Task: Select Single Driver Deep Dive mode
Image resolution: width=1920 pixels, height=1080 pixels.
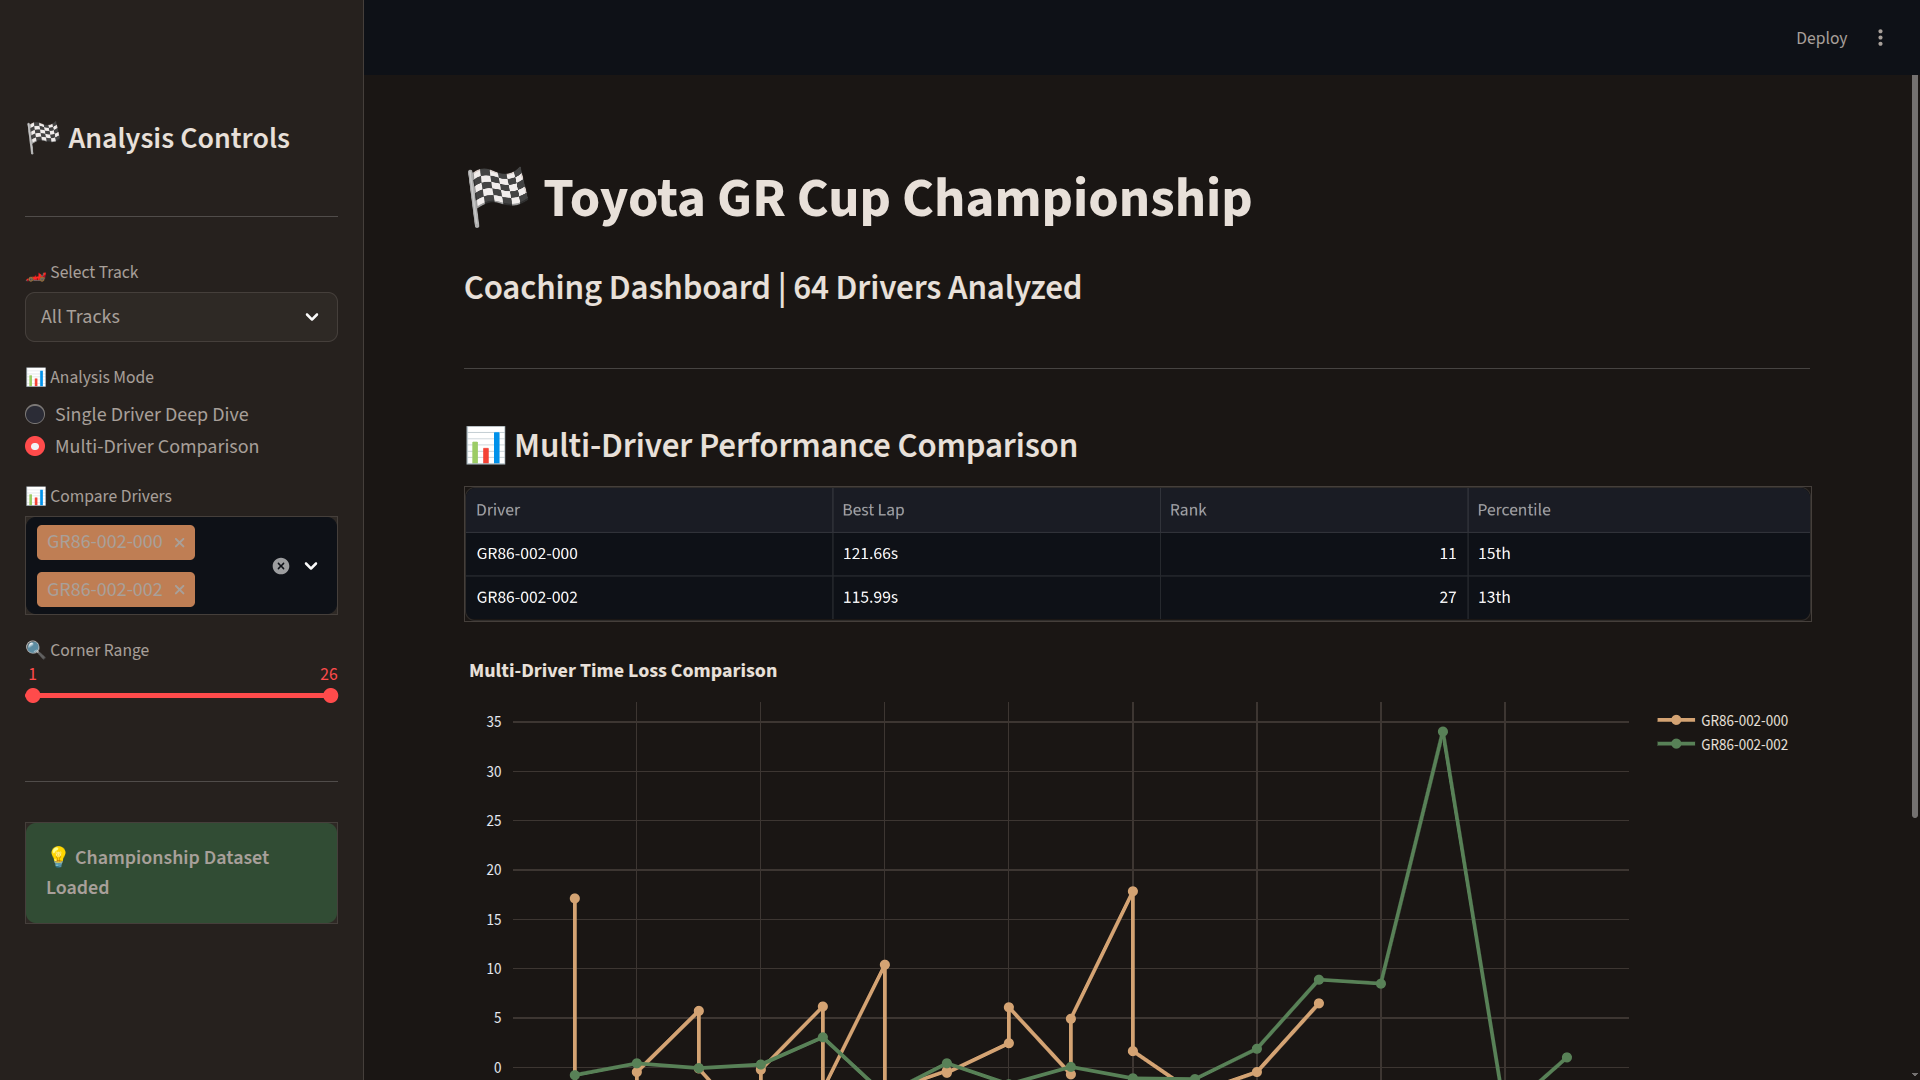Action: pyautogui.click(x=35, y=415)
